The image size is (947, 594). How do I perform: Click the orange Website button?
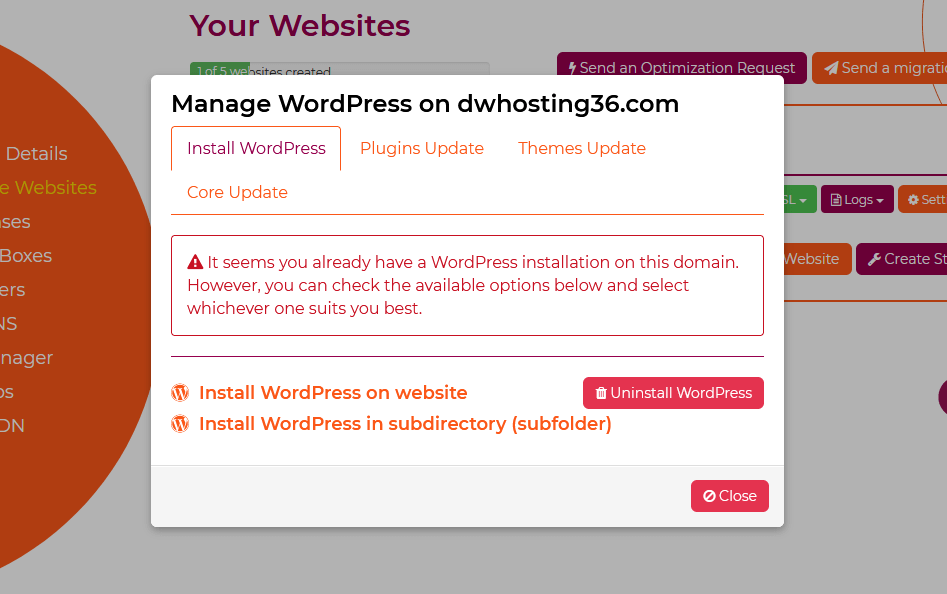(x=817, y=259)
